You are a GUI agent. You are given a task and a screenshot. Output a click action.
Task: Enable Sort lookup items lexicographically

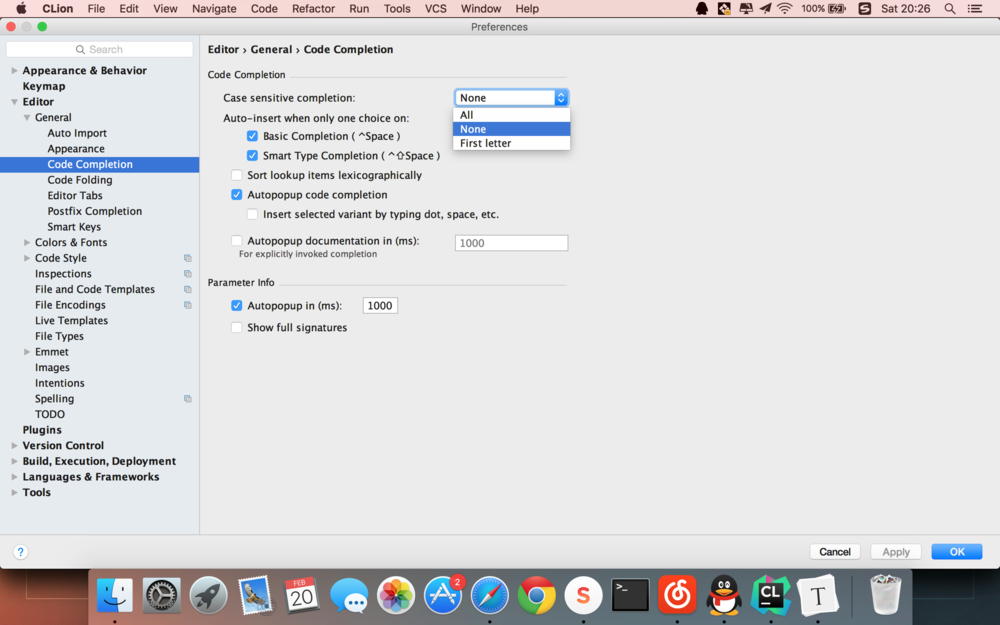tap(237, 175)
